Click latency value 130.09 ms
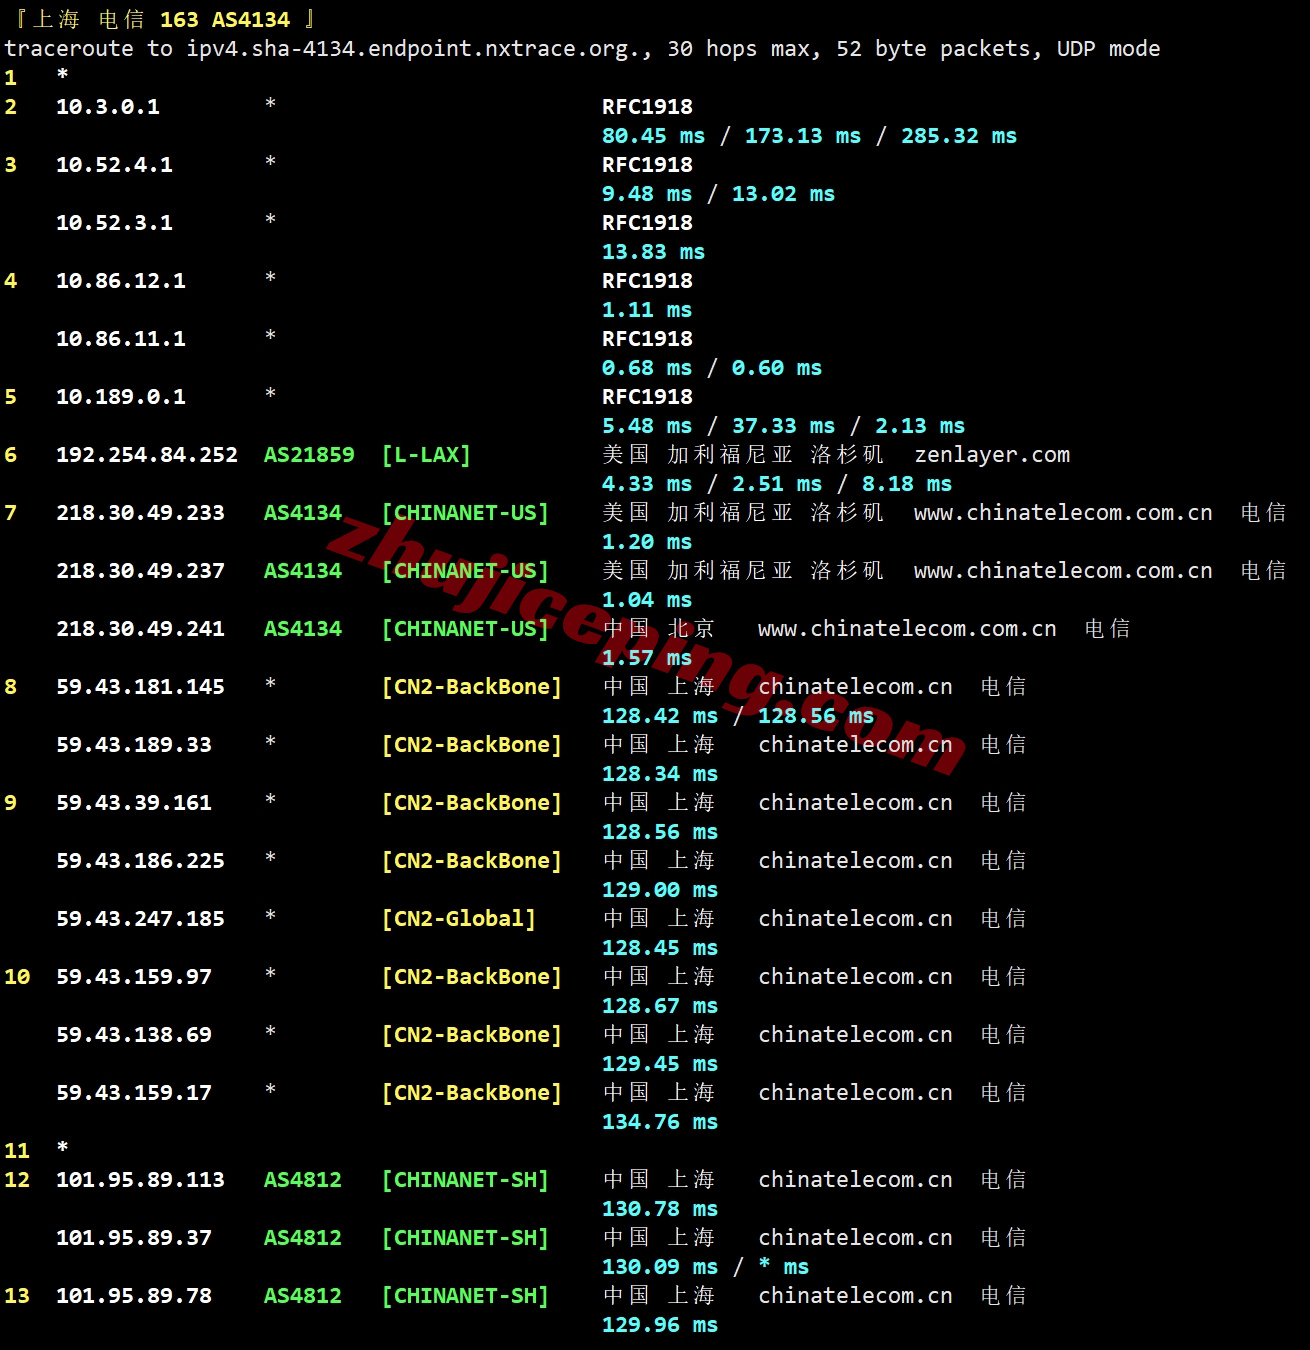This screenshot has height=1350, width=1310. pyautogui.click(x=660, y=1267)
